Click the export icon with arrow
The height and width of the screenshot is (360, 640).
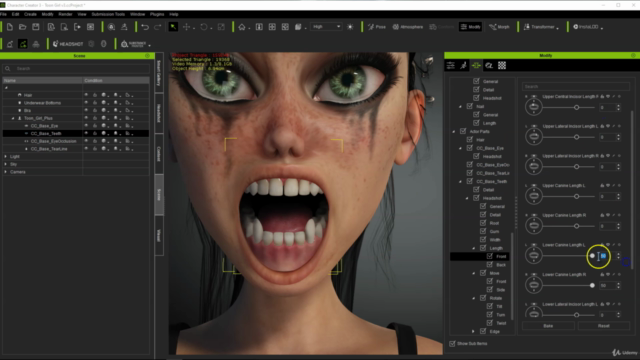tap(77, 27)
